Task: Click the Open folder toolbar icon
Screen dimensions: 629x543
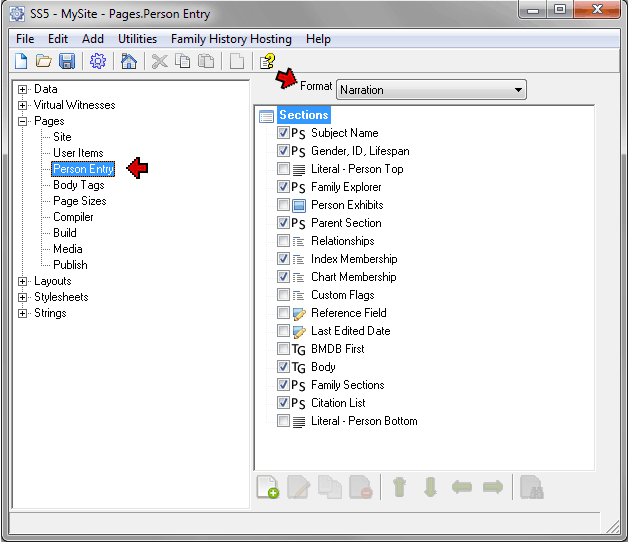Action: click(x=44, y=62)
